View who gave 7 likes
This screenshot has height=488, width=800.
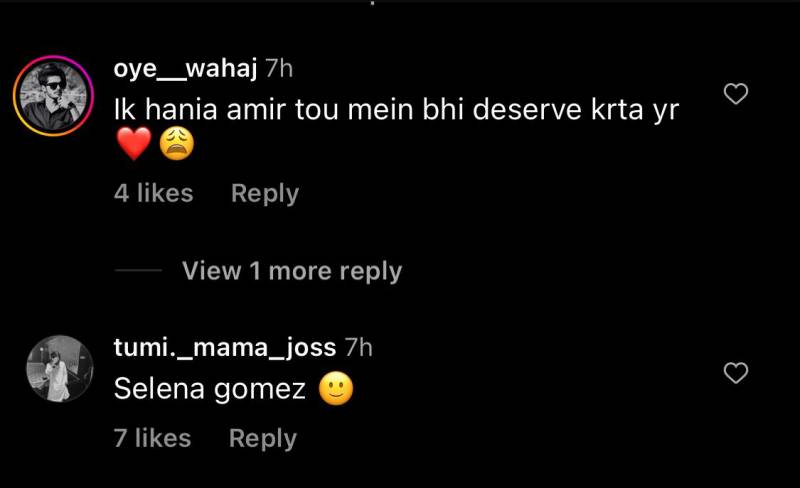(x=153, y=438)
